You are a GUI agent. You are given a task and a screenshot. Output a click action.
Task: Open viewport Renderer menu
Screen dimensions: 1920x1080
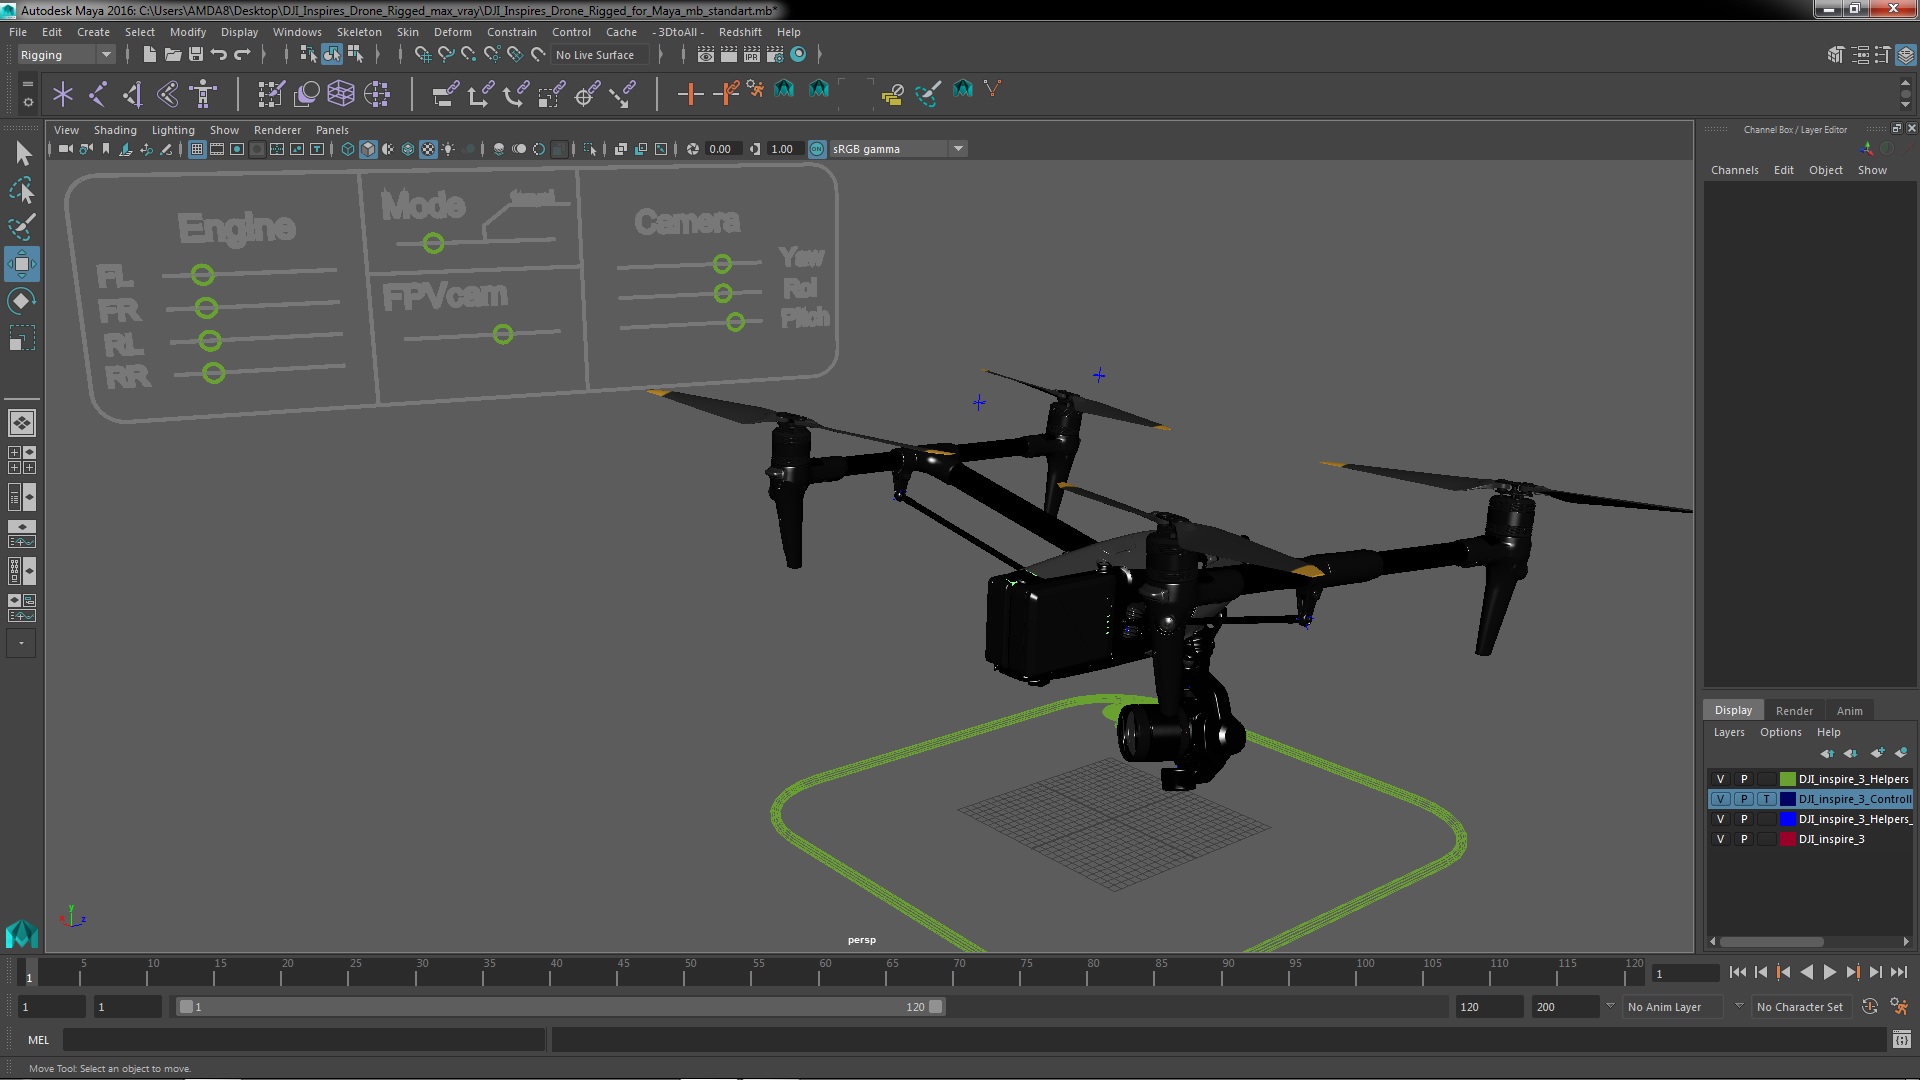coord(277,130)
